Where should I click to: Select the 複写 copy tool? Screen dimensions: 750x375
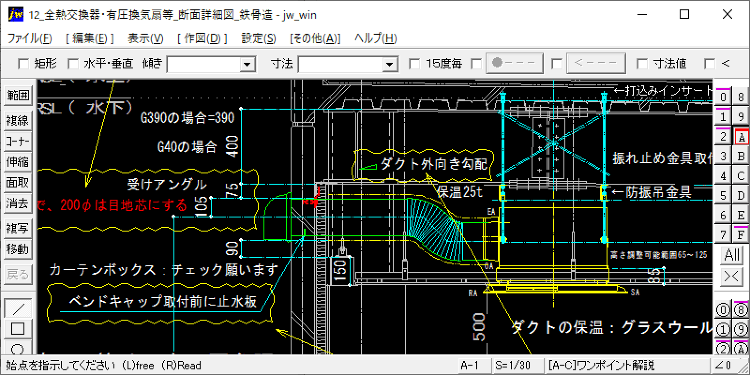[18, 229]
